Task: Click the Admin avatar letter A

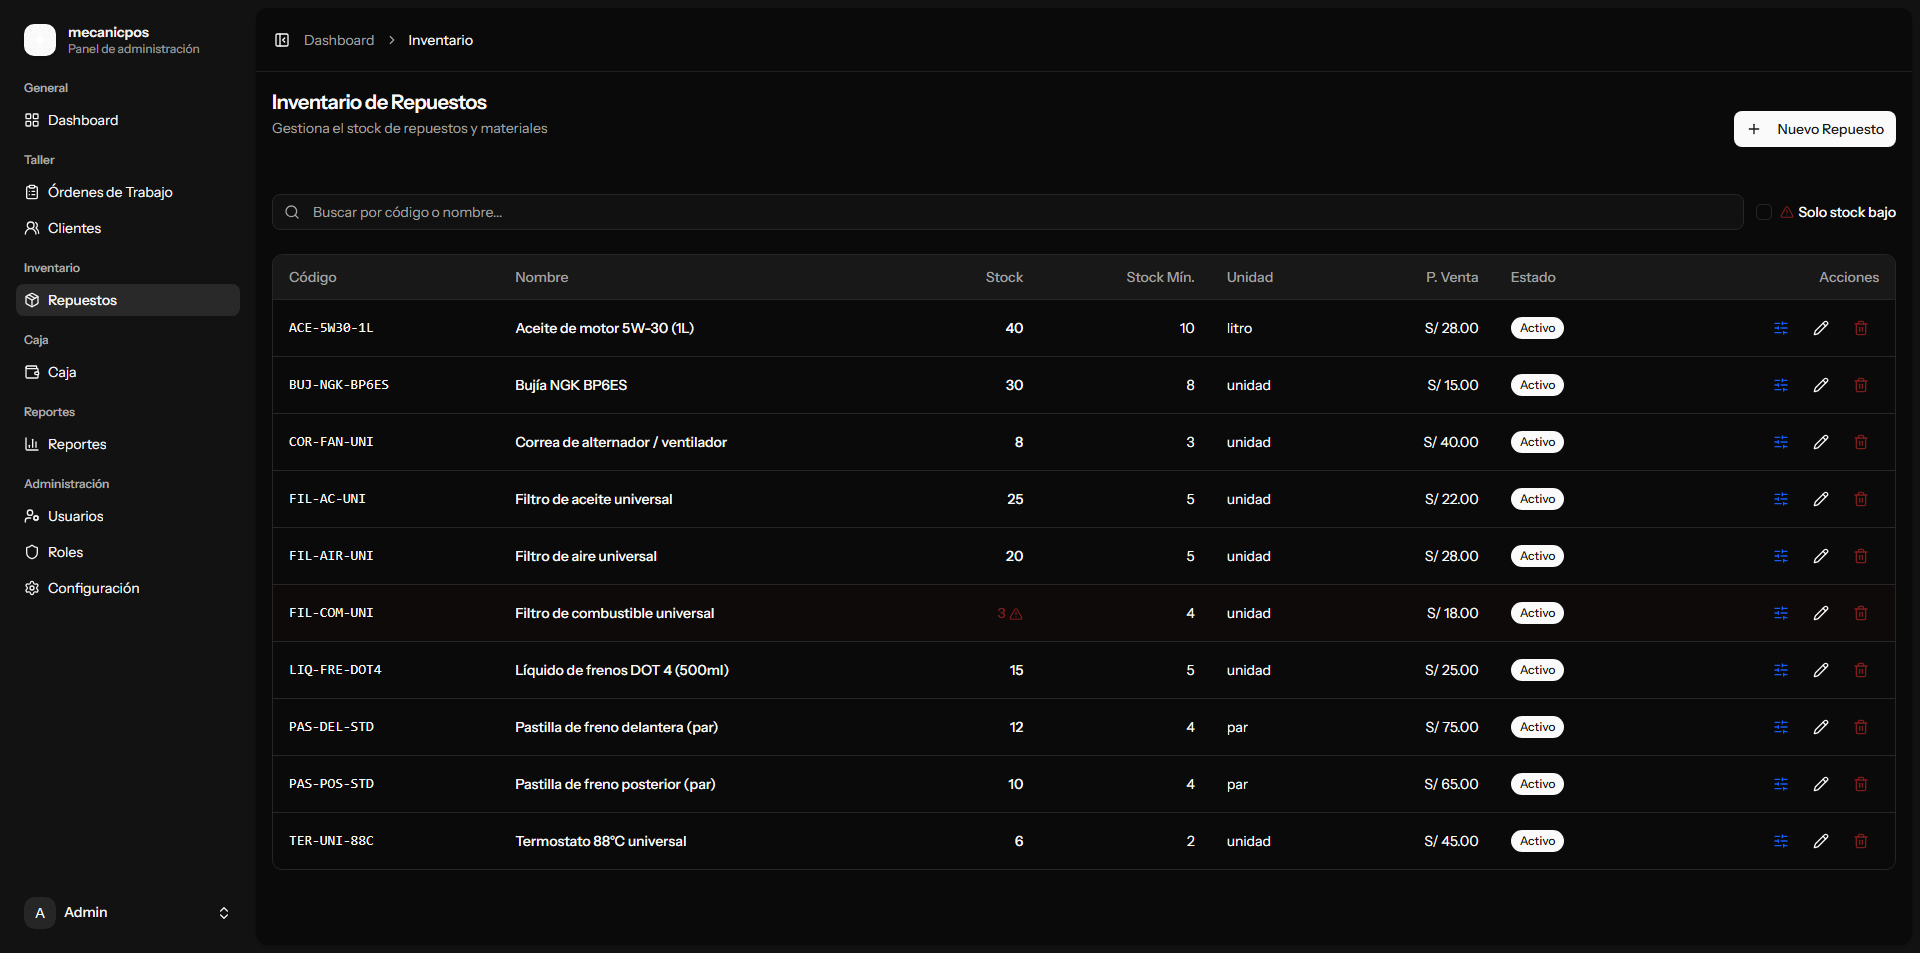Action: [40, 913]
